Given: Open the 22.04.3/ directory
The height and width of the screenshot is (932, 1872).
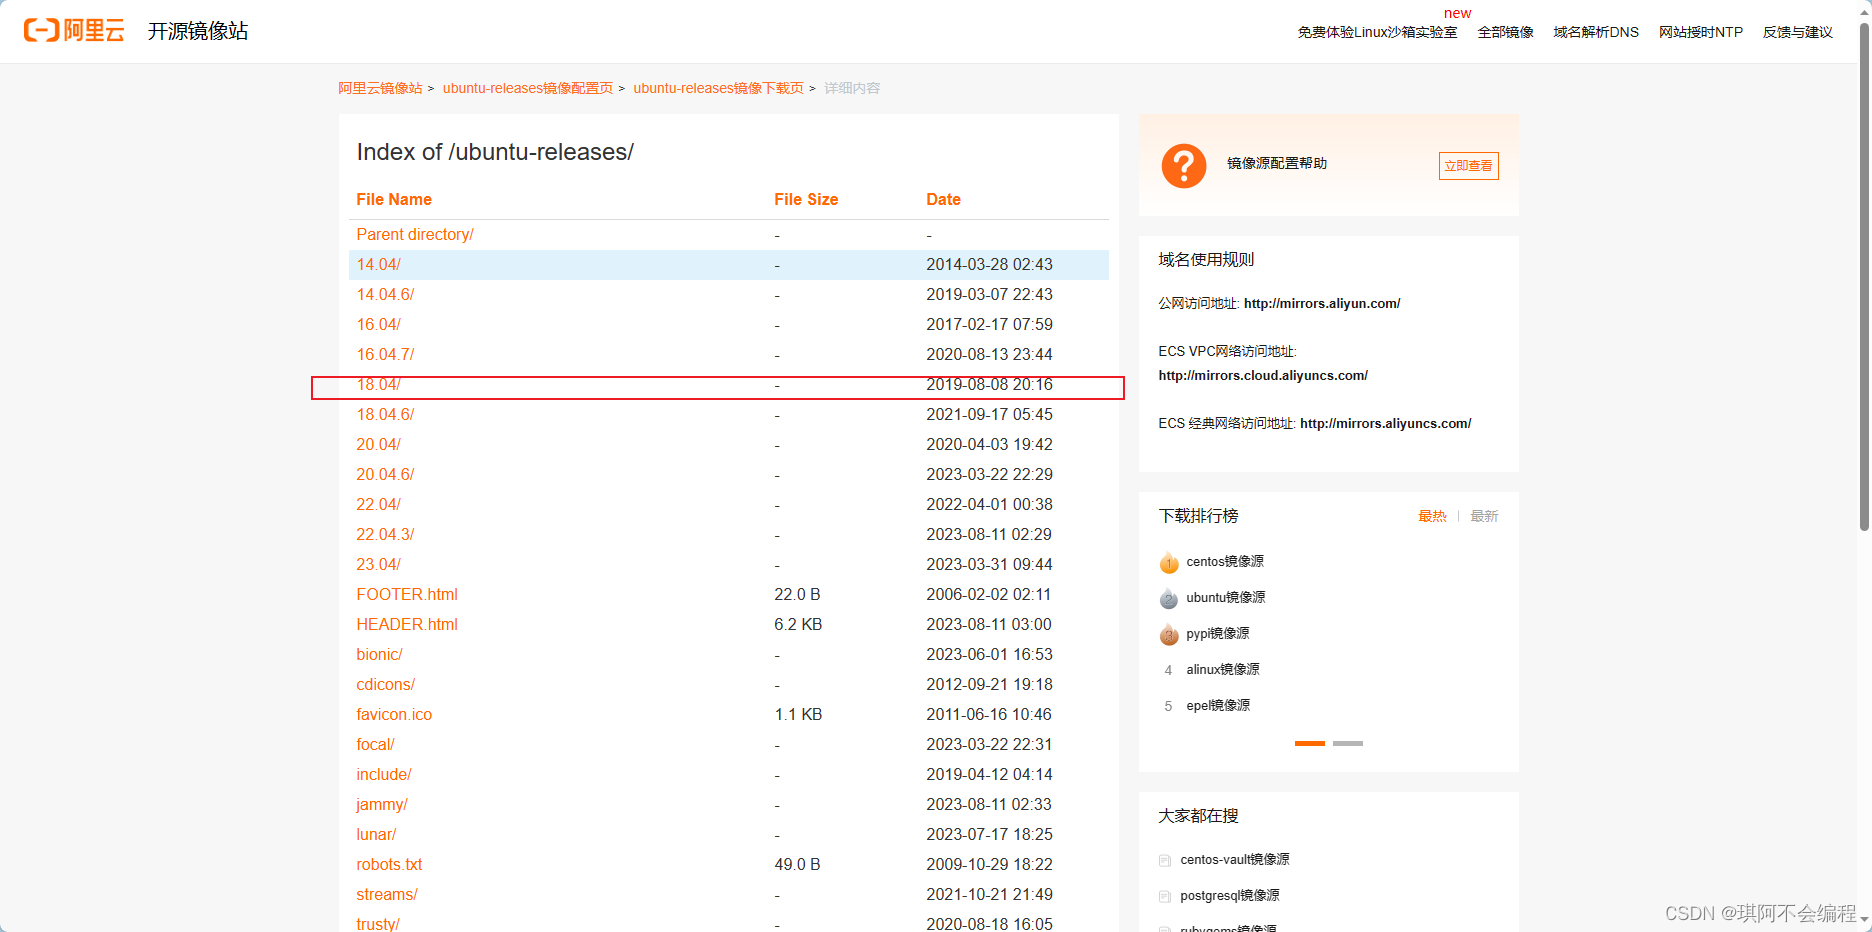Looking at the screenshot, I should (x=385, y=534).
